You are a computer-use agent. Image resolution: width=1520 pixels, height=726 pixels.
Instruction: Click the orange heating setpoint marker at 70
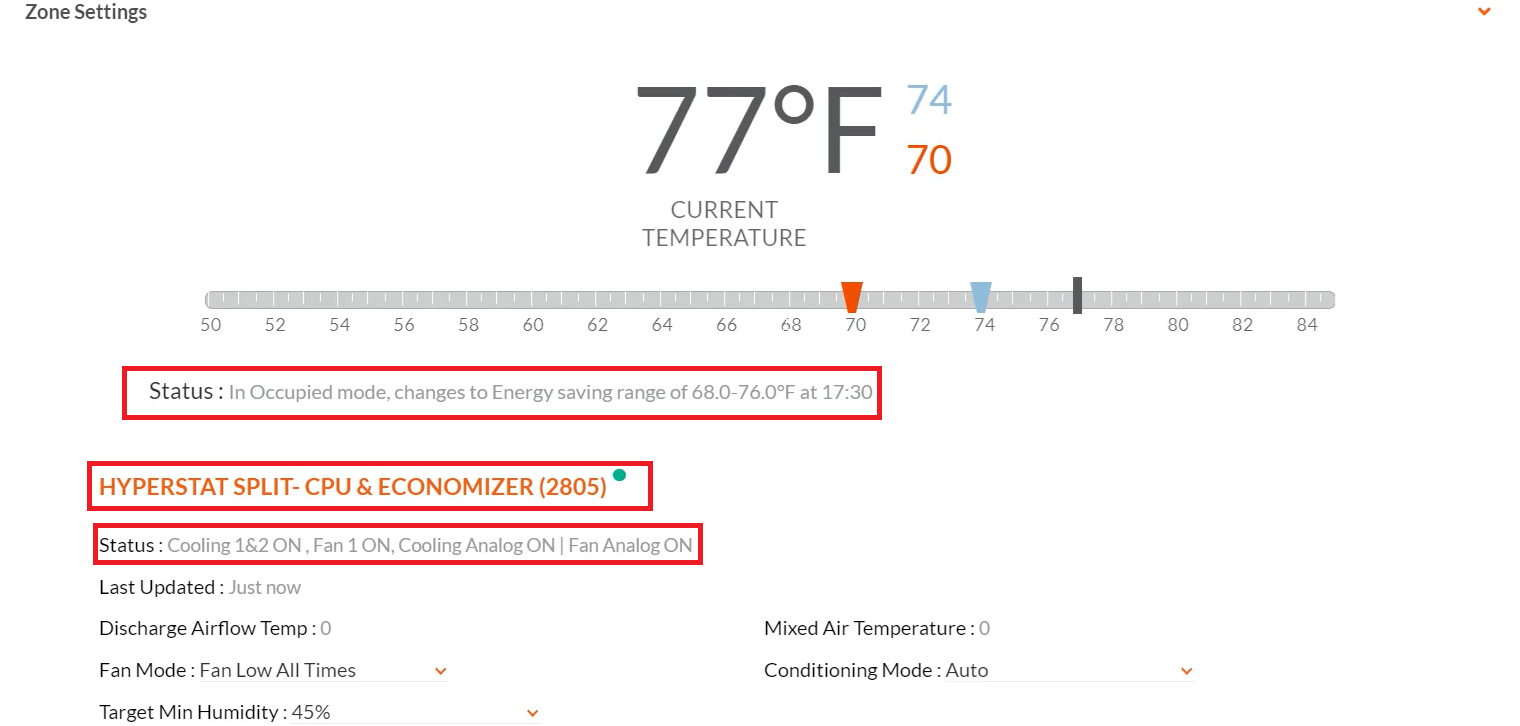853,295
